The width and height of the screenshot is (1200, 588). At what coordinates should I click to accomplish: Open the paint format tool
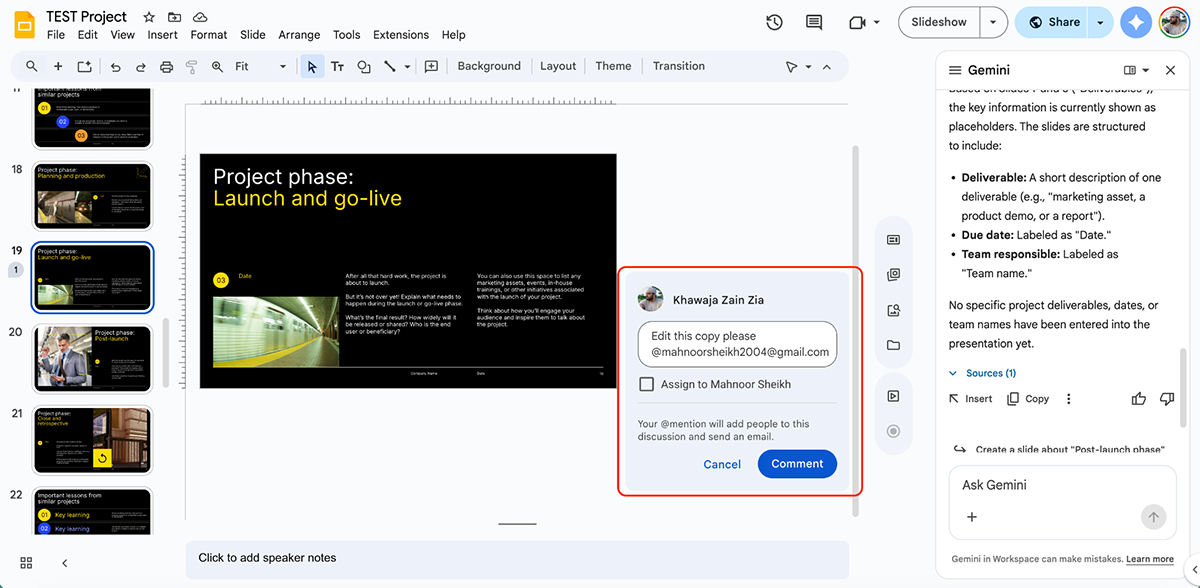click(x=191, y=66)
